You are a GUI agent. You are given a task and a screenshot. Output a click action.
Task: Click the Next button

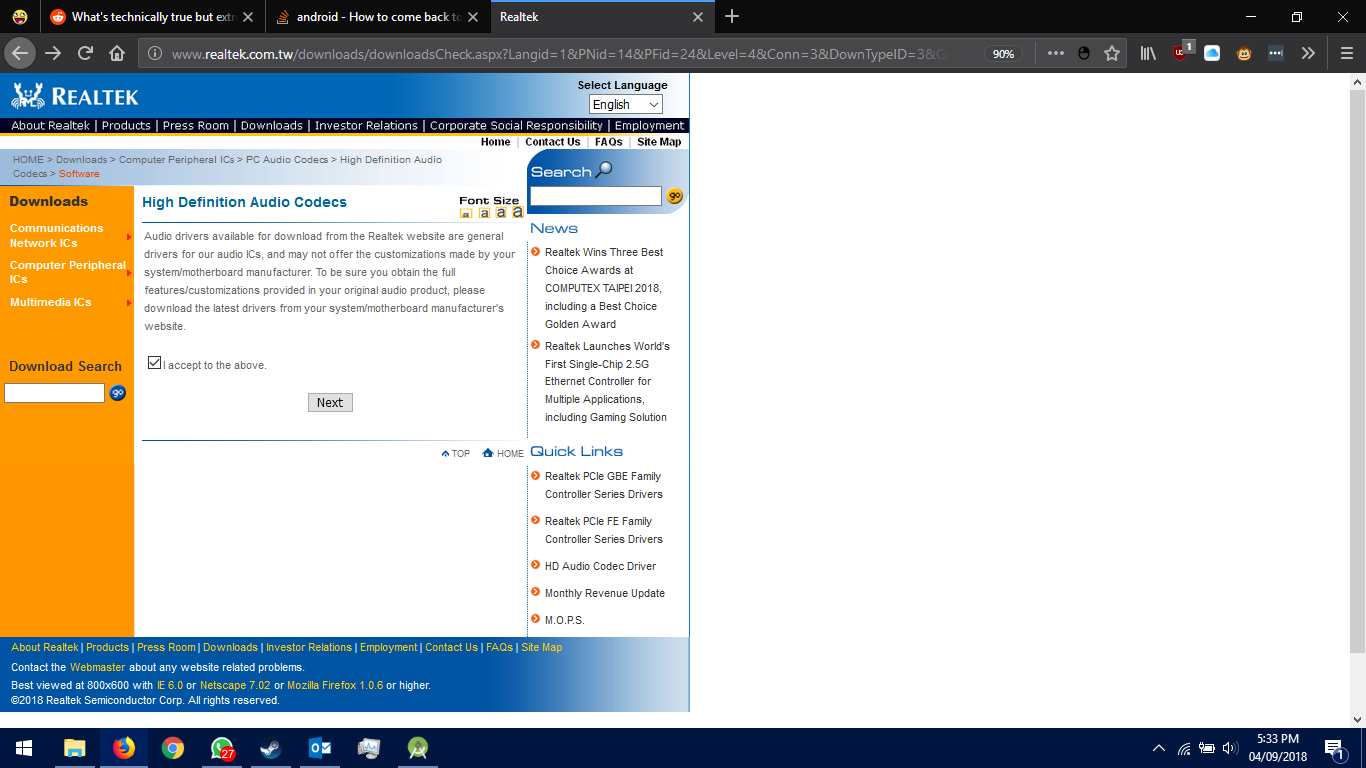[x=330, y=402]
